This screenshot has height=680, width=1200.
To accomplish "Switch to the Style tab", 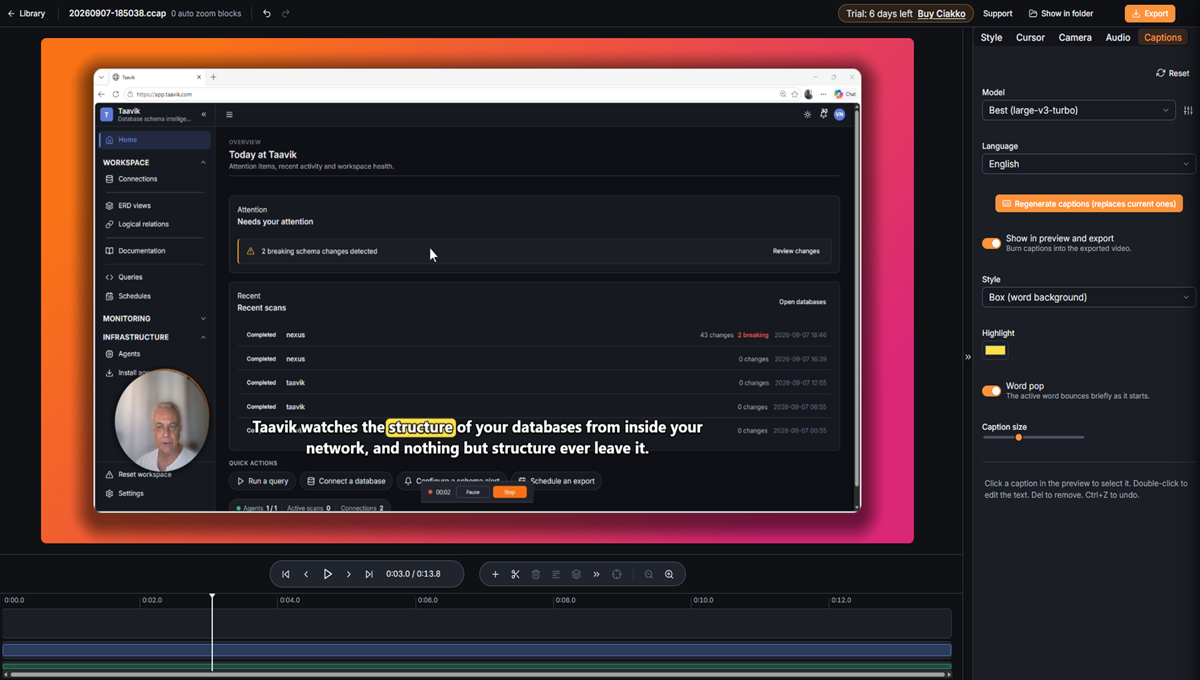I will [x=991, y=37].
